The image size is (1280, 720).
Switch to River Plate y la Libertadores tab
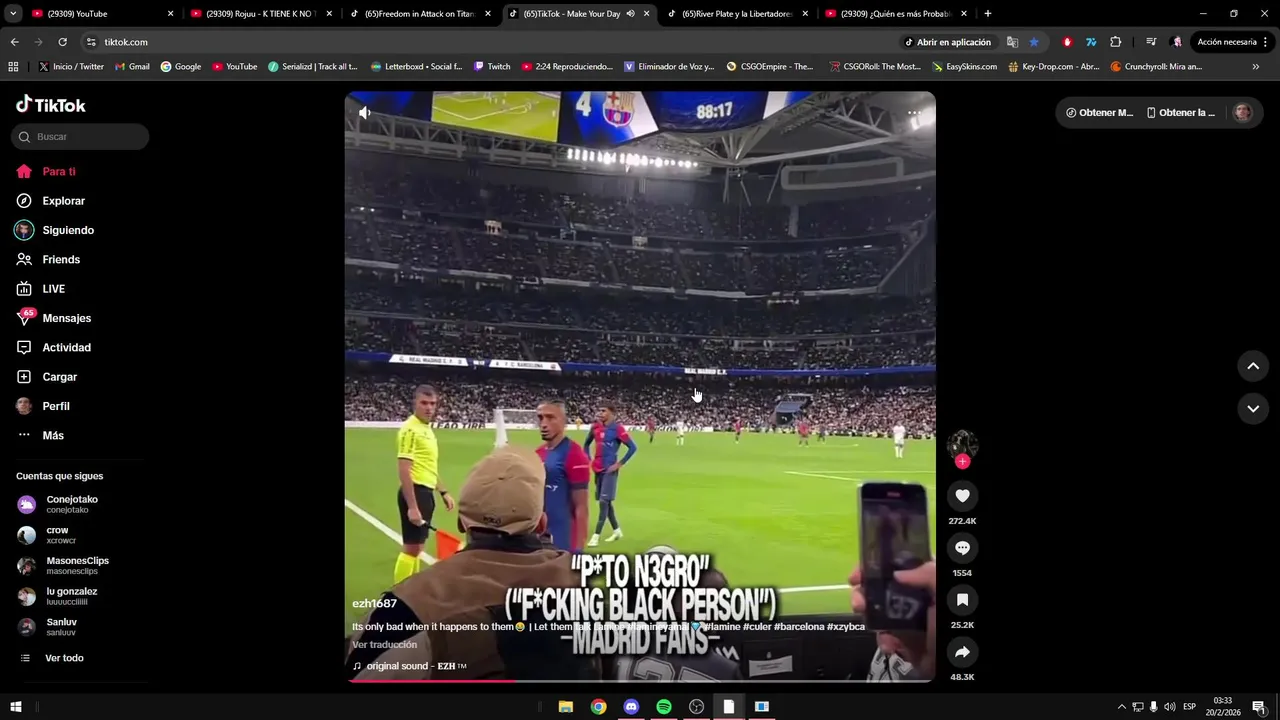coord(736,14)
